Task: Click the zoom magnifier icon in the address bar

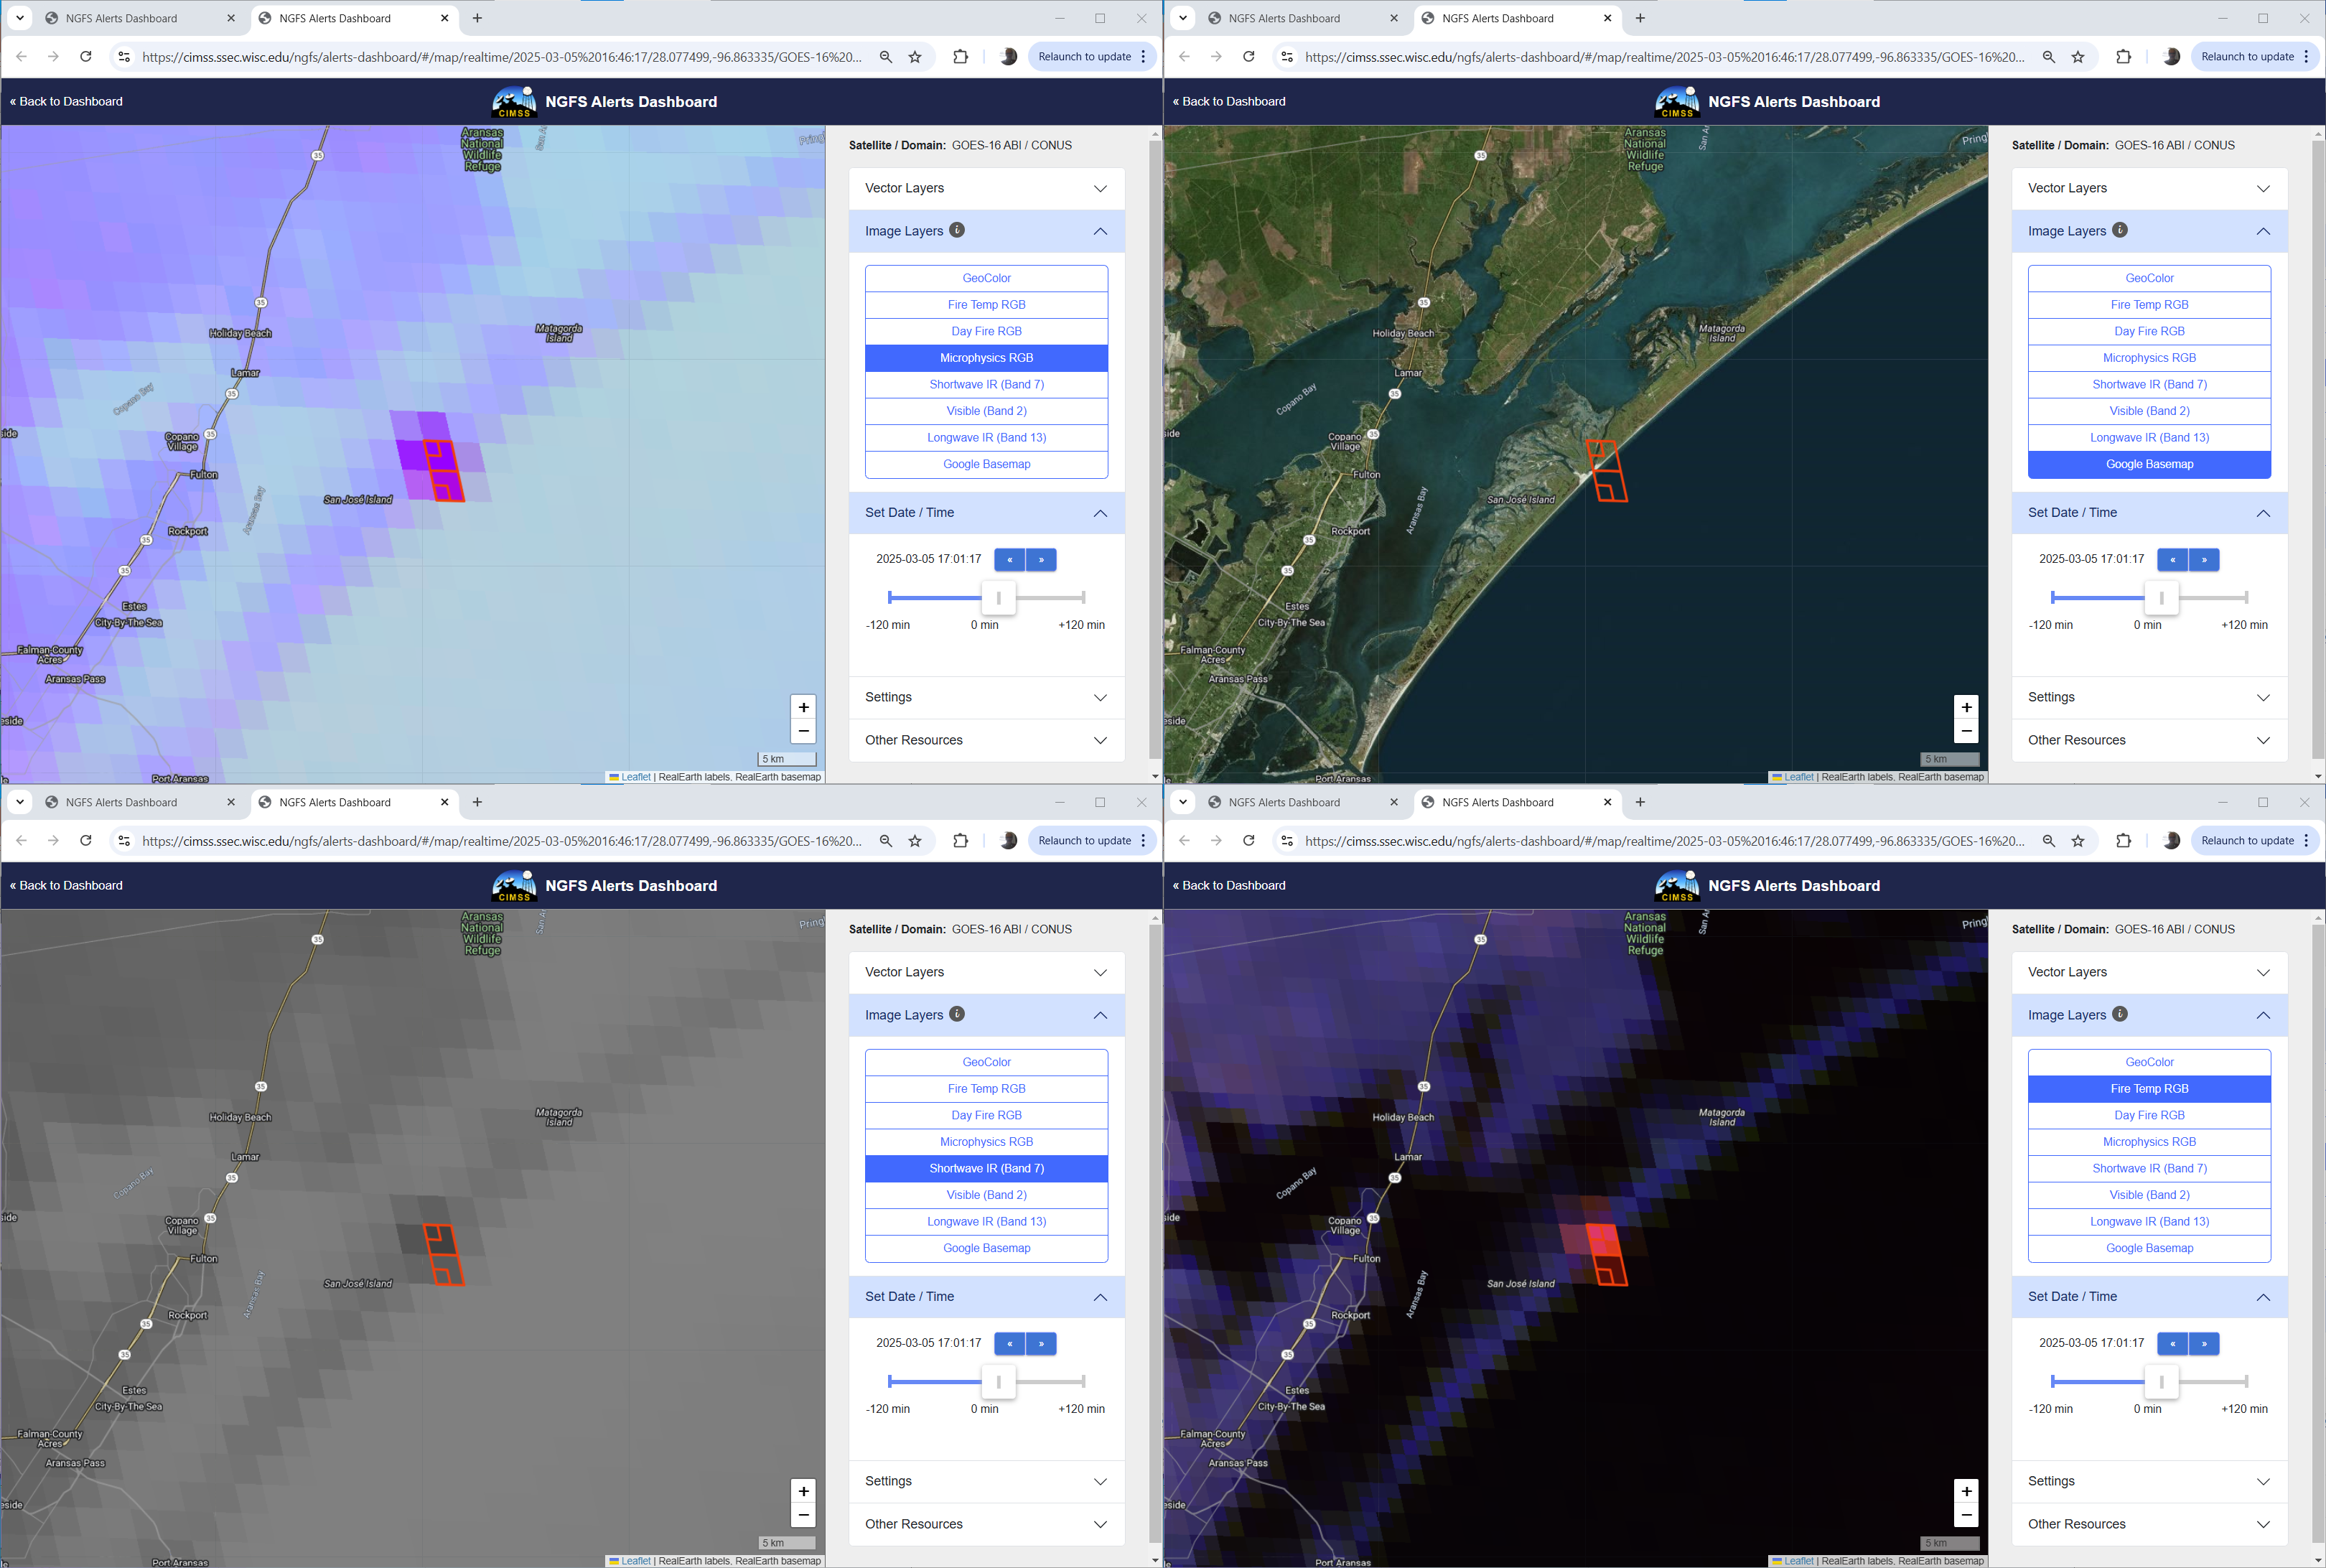Action: (x=886, y=57)
